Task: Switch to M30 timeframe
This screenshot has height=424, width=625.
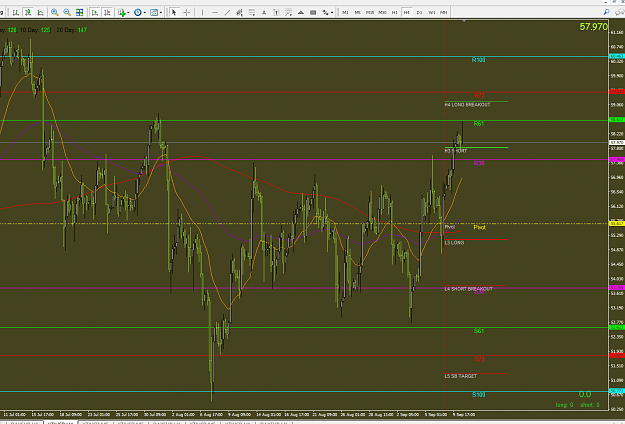Action: (382, 12)
